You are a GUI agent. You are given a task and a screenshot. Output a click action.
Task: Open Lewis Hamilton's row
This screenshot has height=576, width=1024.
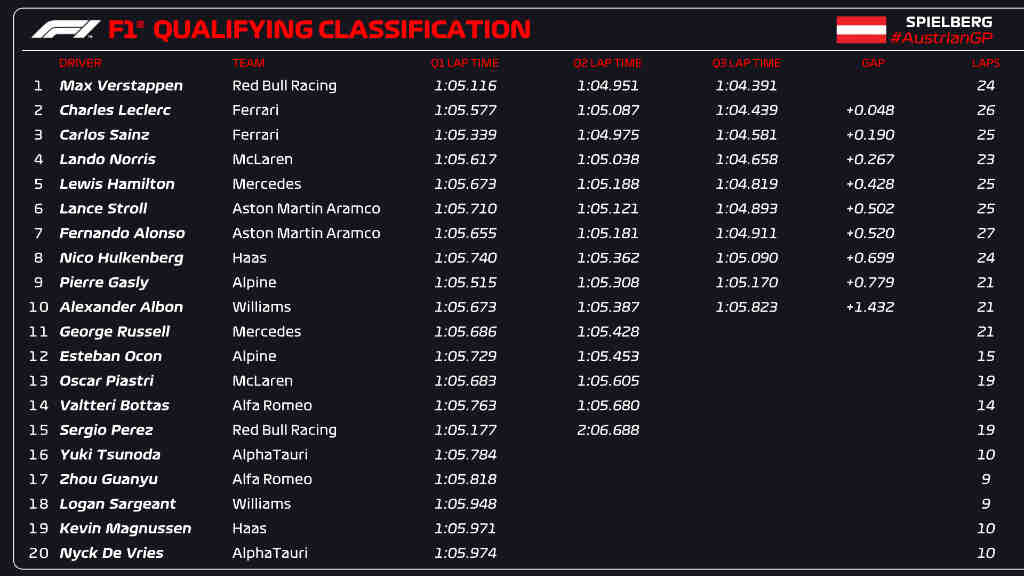pos(512,184)
